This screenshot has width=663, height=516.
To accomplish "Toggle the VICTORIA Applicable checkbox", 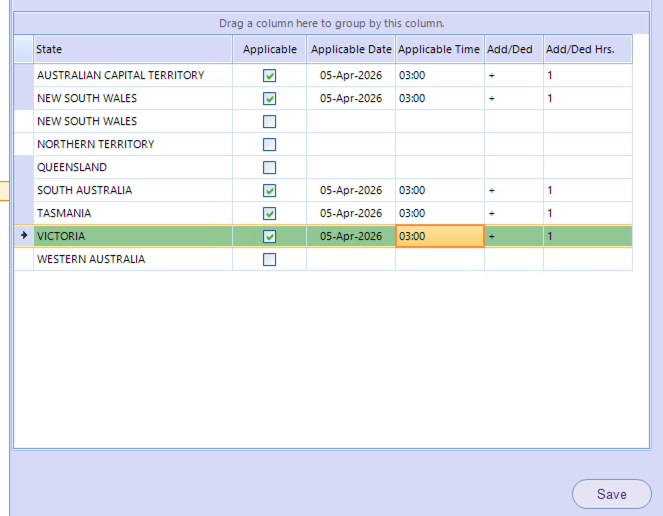I will [x=269, y=237].
